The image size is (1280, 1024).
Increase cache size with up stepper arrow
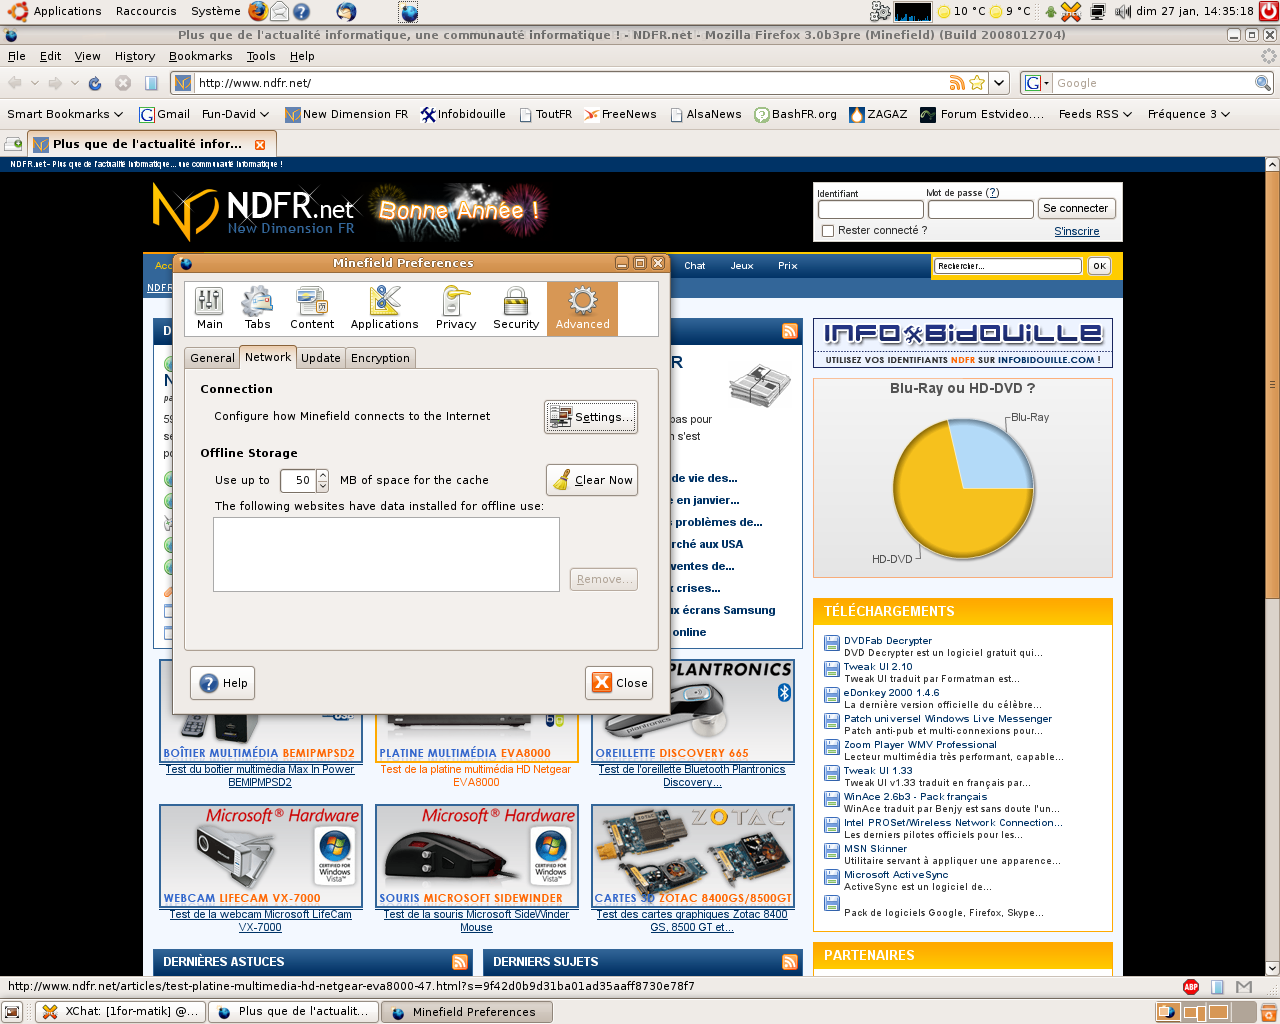(322, 475)
